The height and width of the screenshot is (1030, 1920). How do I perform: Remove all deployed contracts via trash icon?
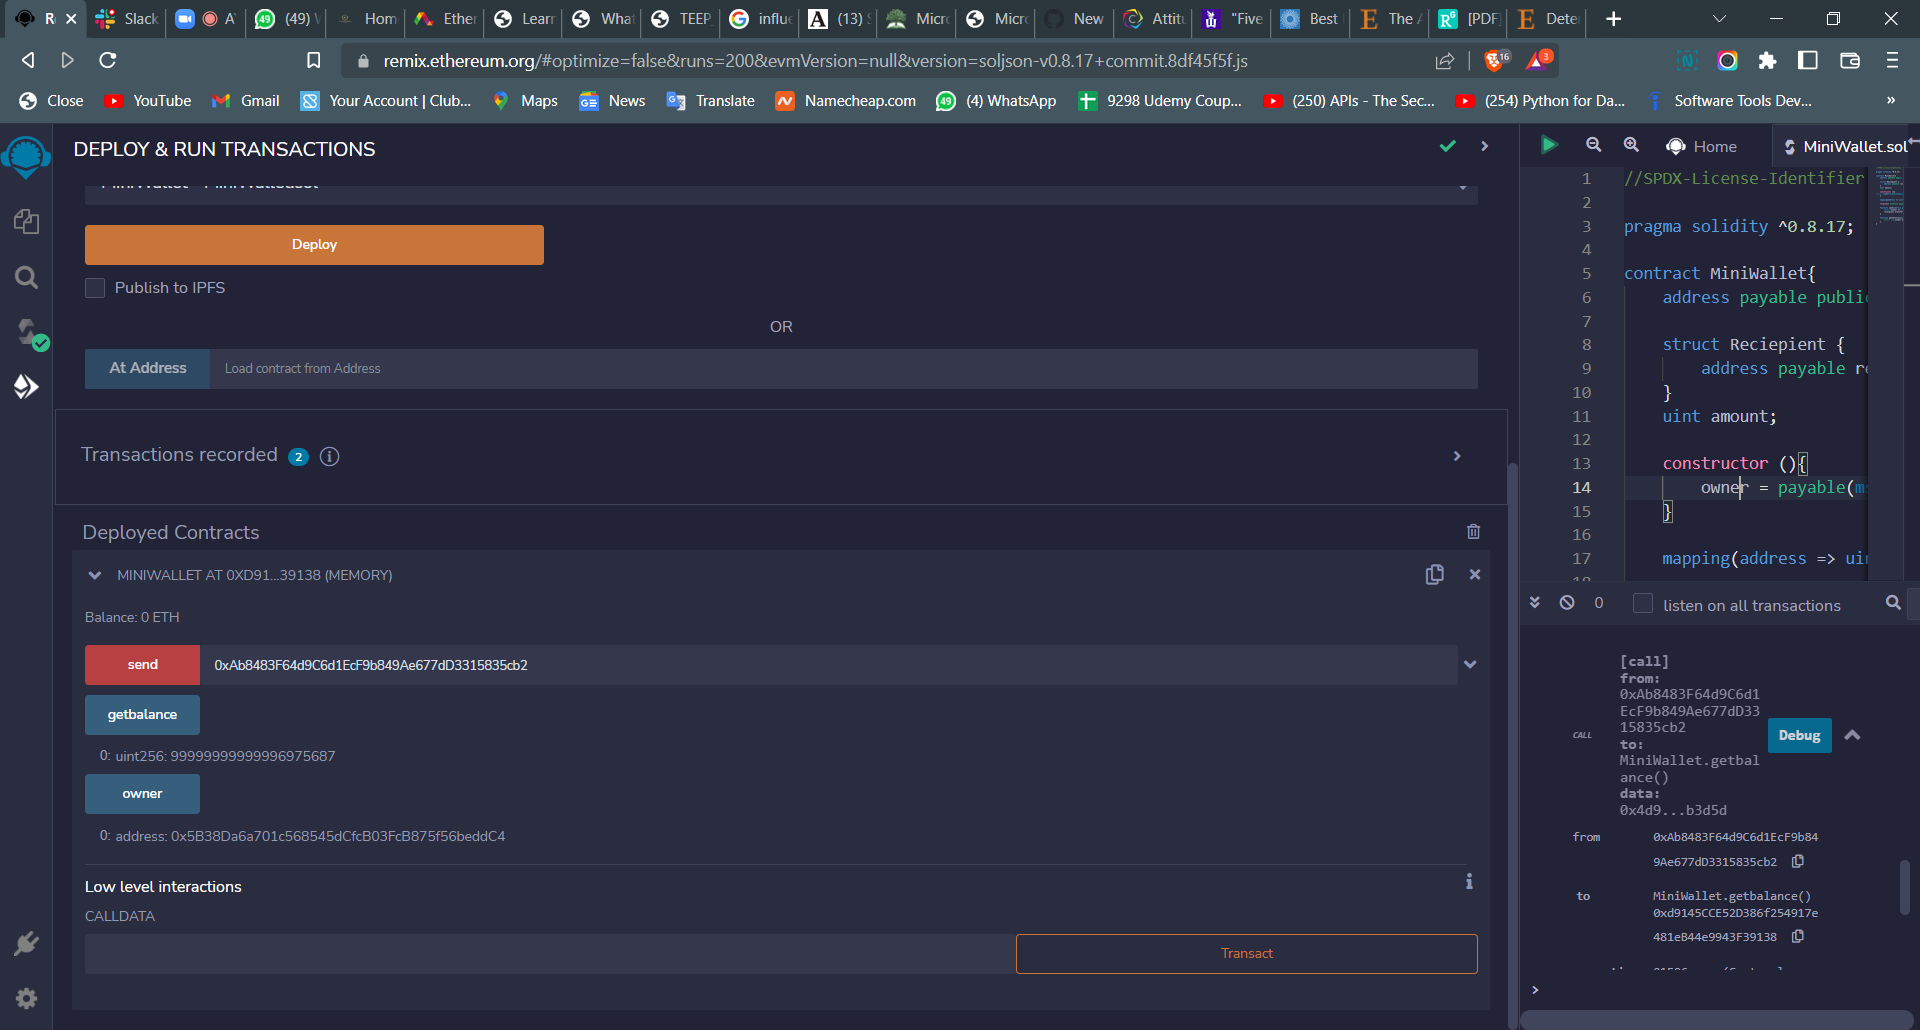click(1473, 531)
